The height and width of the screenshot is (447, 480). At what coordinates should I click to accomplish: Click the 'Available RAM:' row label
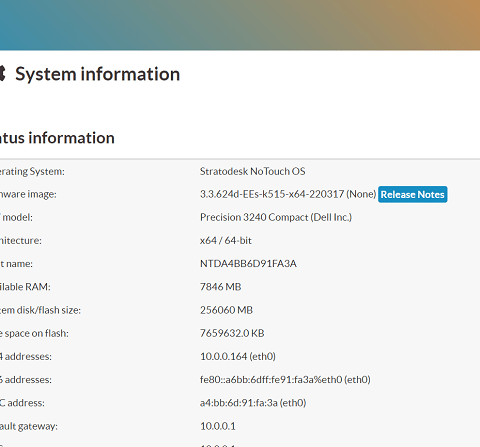click(25, 287)
